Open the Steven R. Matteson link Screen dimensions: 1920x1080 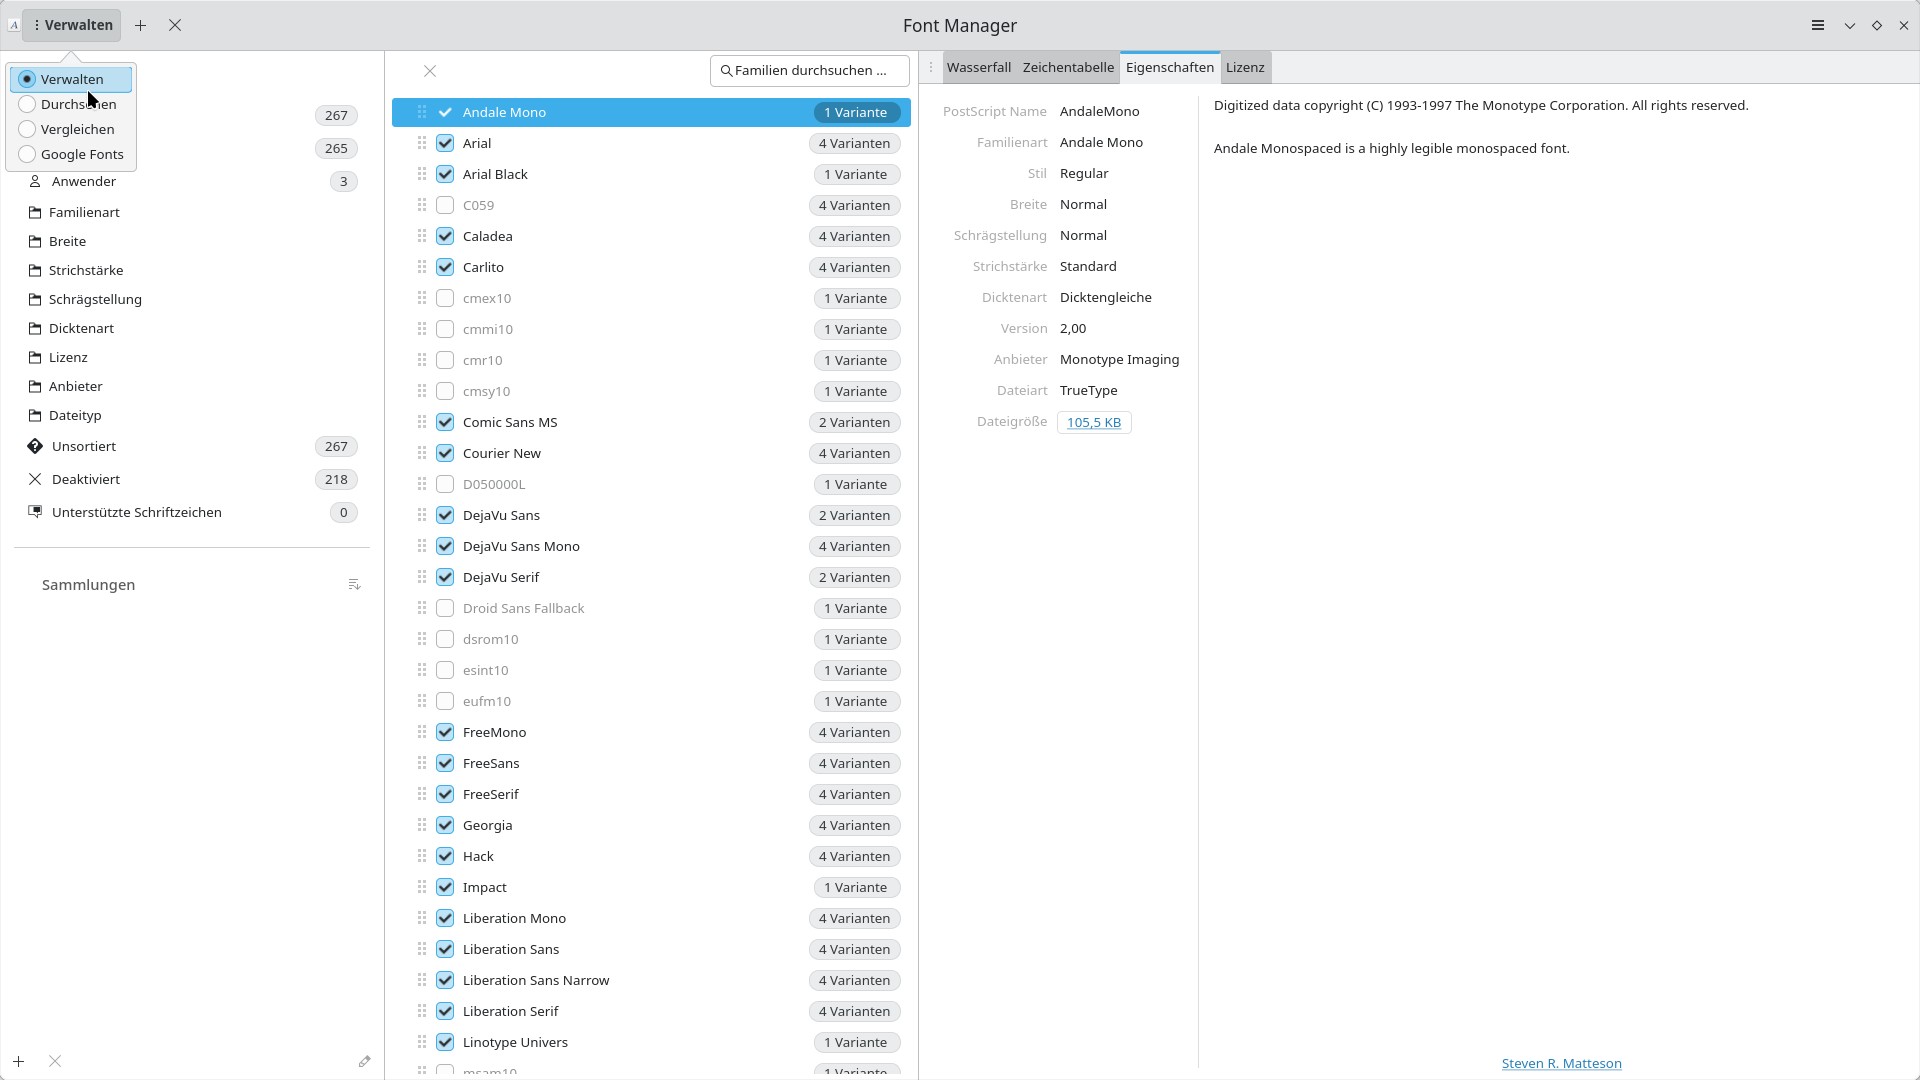(1561, 1064)
